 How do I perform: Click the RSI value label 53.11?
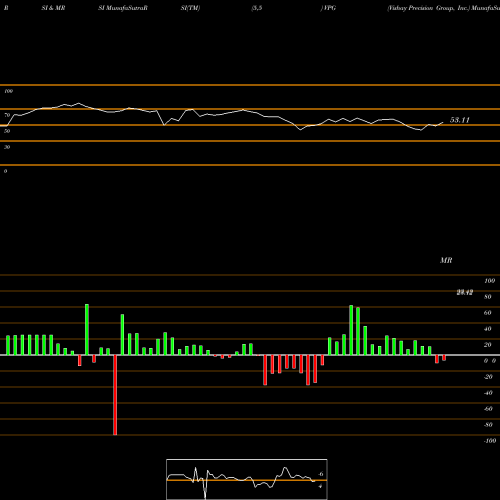point(460,120)
